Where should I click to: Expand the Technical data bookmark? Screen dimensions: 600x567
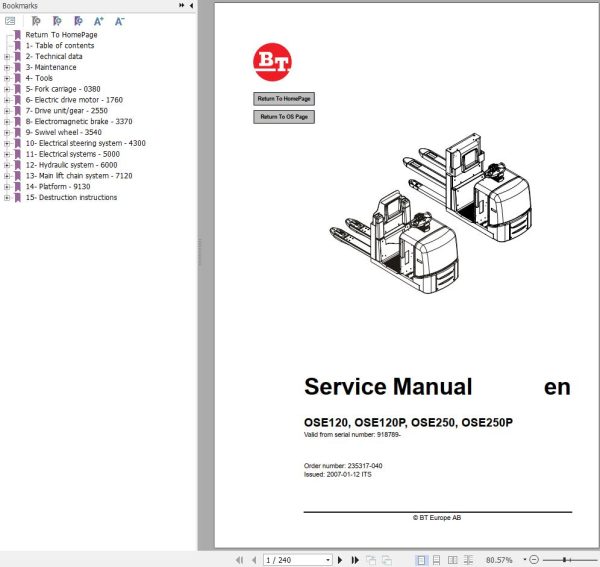coord(7,57)
